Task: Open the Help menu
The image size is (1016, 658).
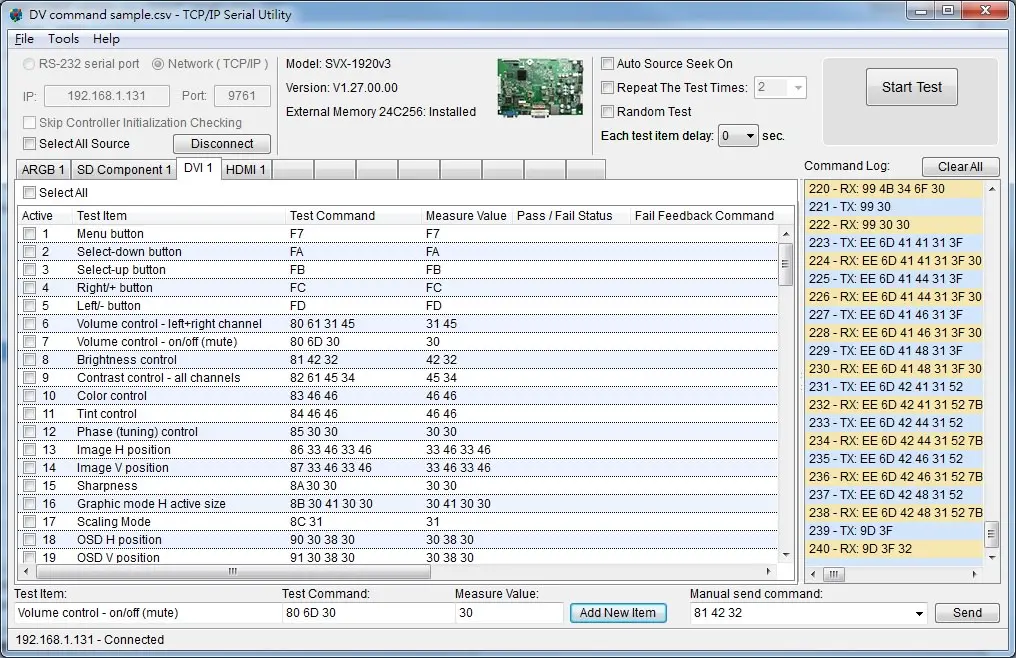Action: (106, 39)
